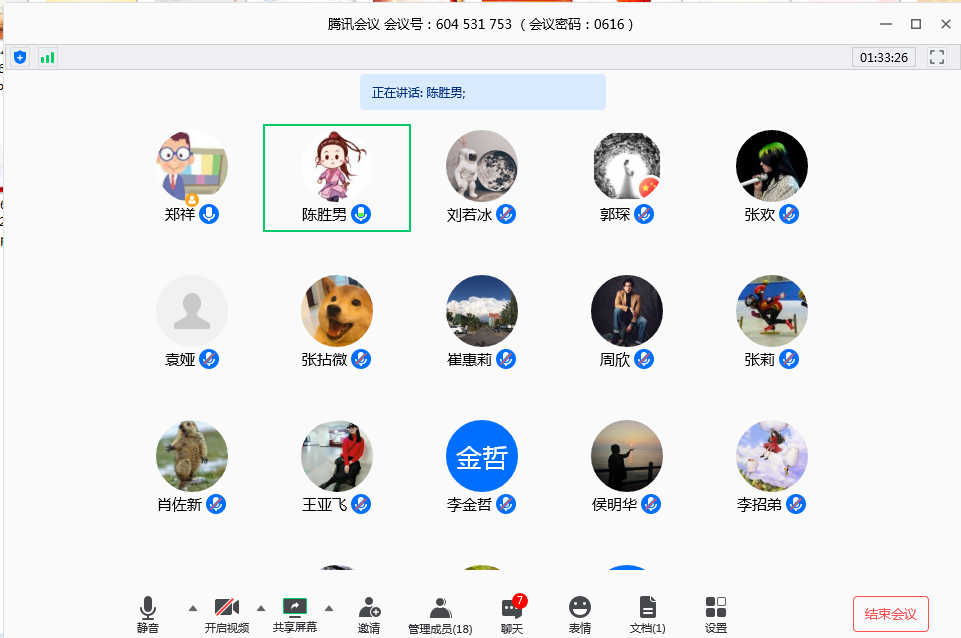This screenshot has width=961, height=638.
Task: Click 陈胜男's active microphone icon
Action: click(x=361, y=214)
